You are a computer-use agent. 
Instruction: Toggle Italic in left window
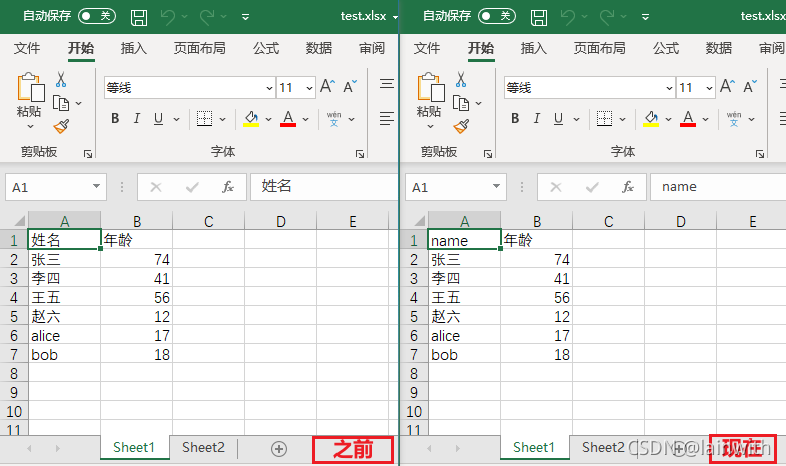(x=136, y=118)
